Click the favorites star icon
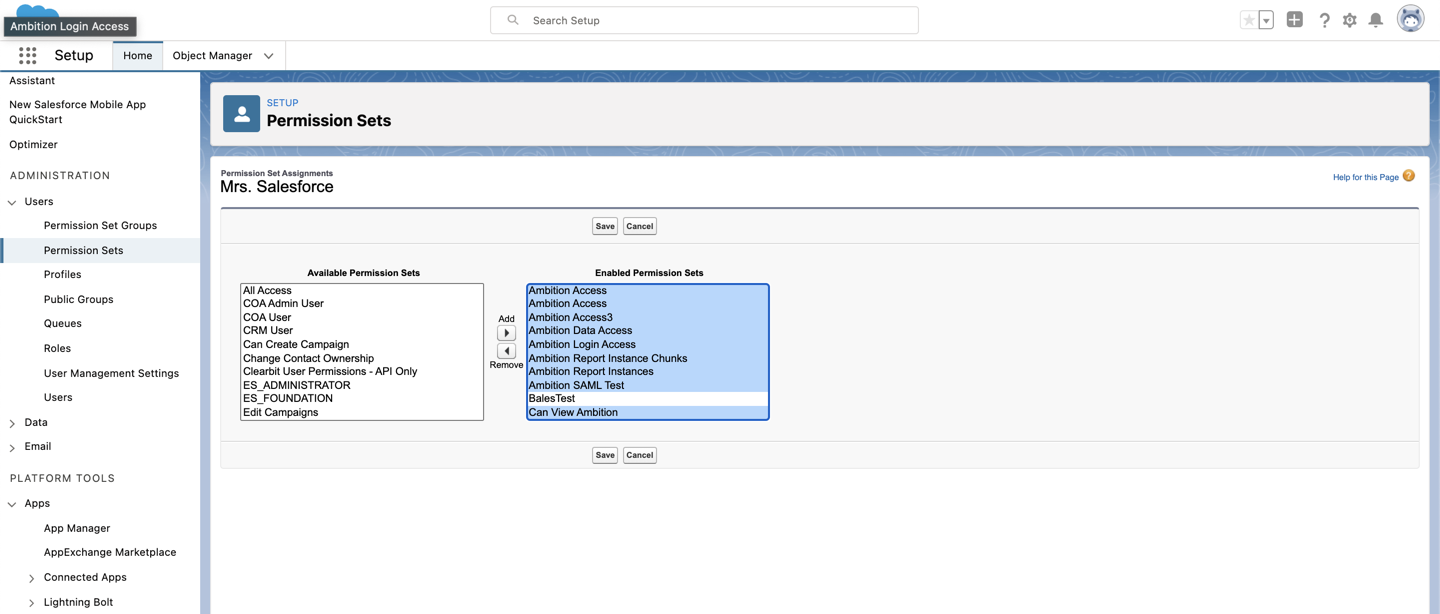Screen dimensions: 1440x614 click(1249, 20)
